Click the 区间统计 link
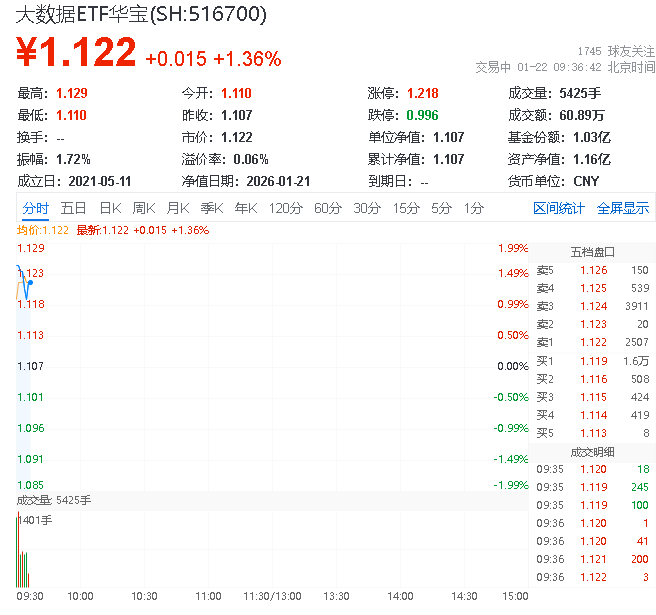The height and width of the screenshot is (615, 656). pyautogui.click(x=558, y=208)
